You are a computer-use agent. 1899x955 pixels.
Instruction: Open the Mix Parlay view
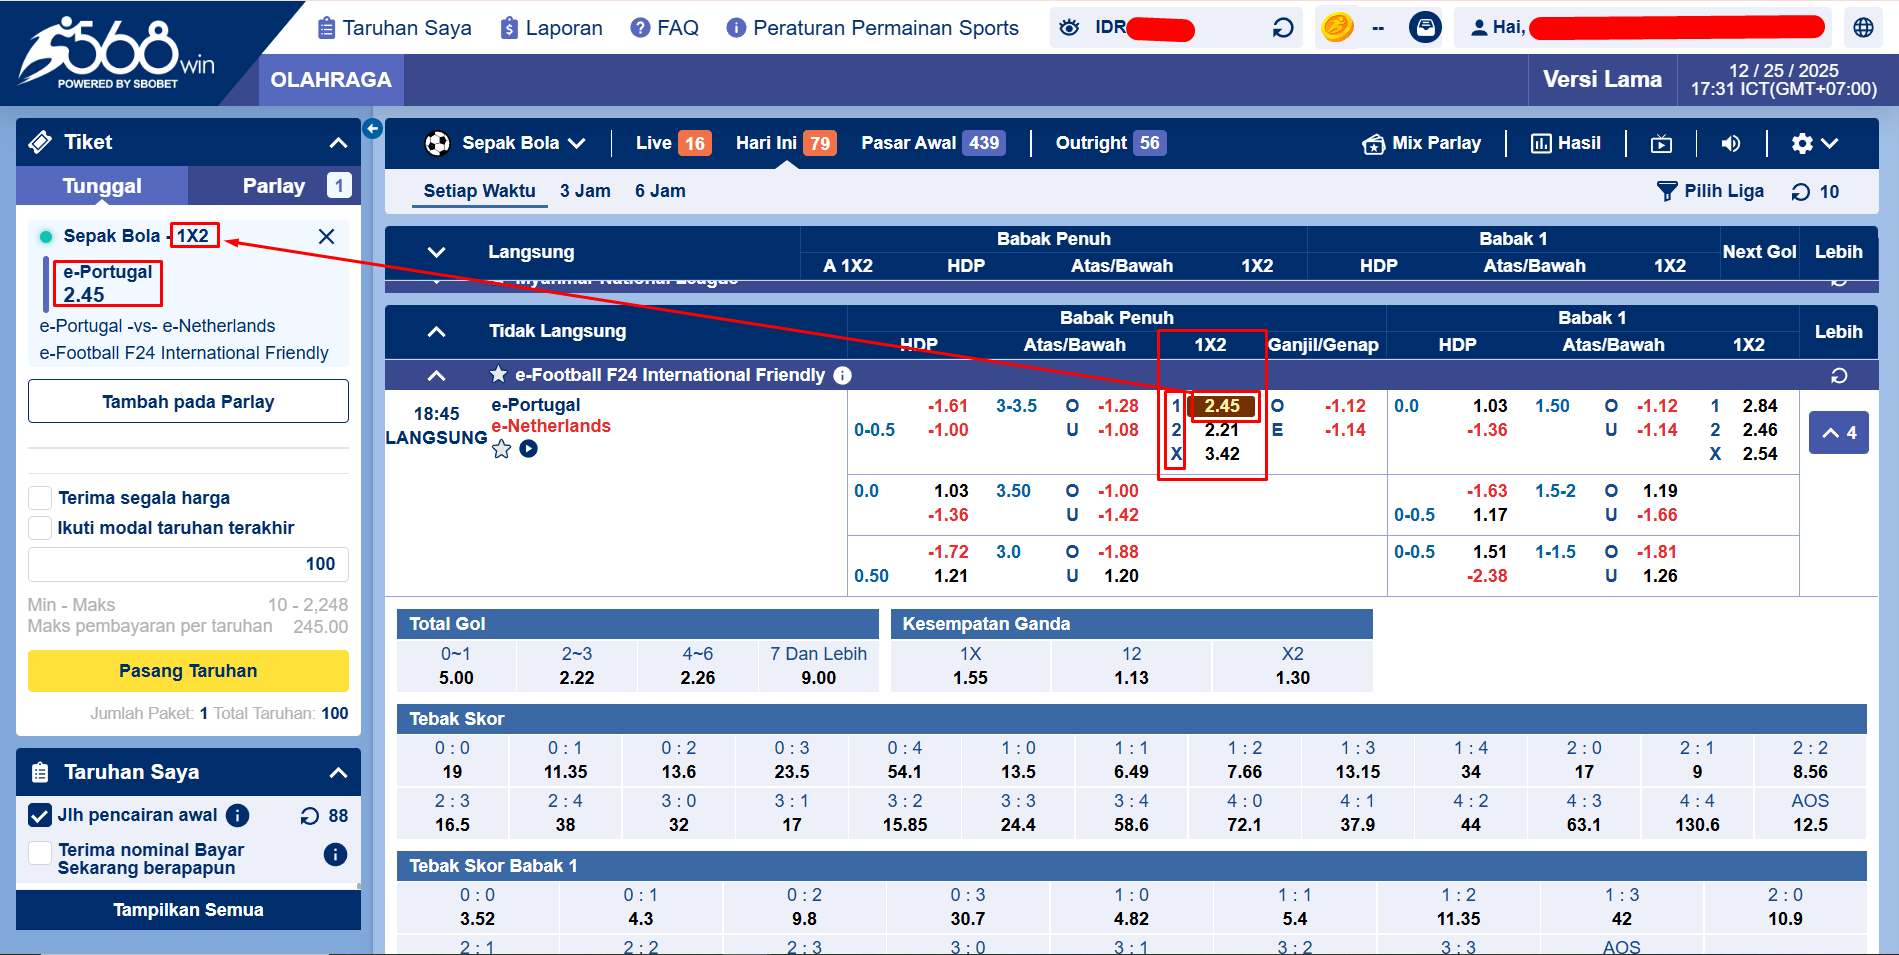coord(1422,143)
